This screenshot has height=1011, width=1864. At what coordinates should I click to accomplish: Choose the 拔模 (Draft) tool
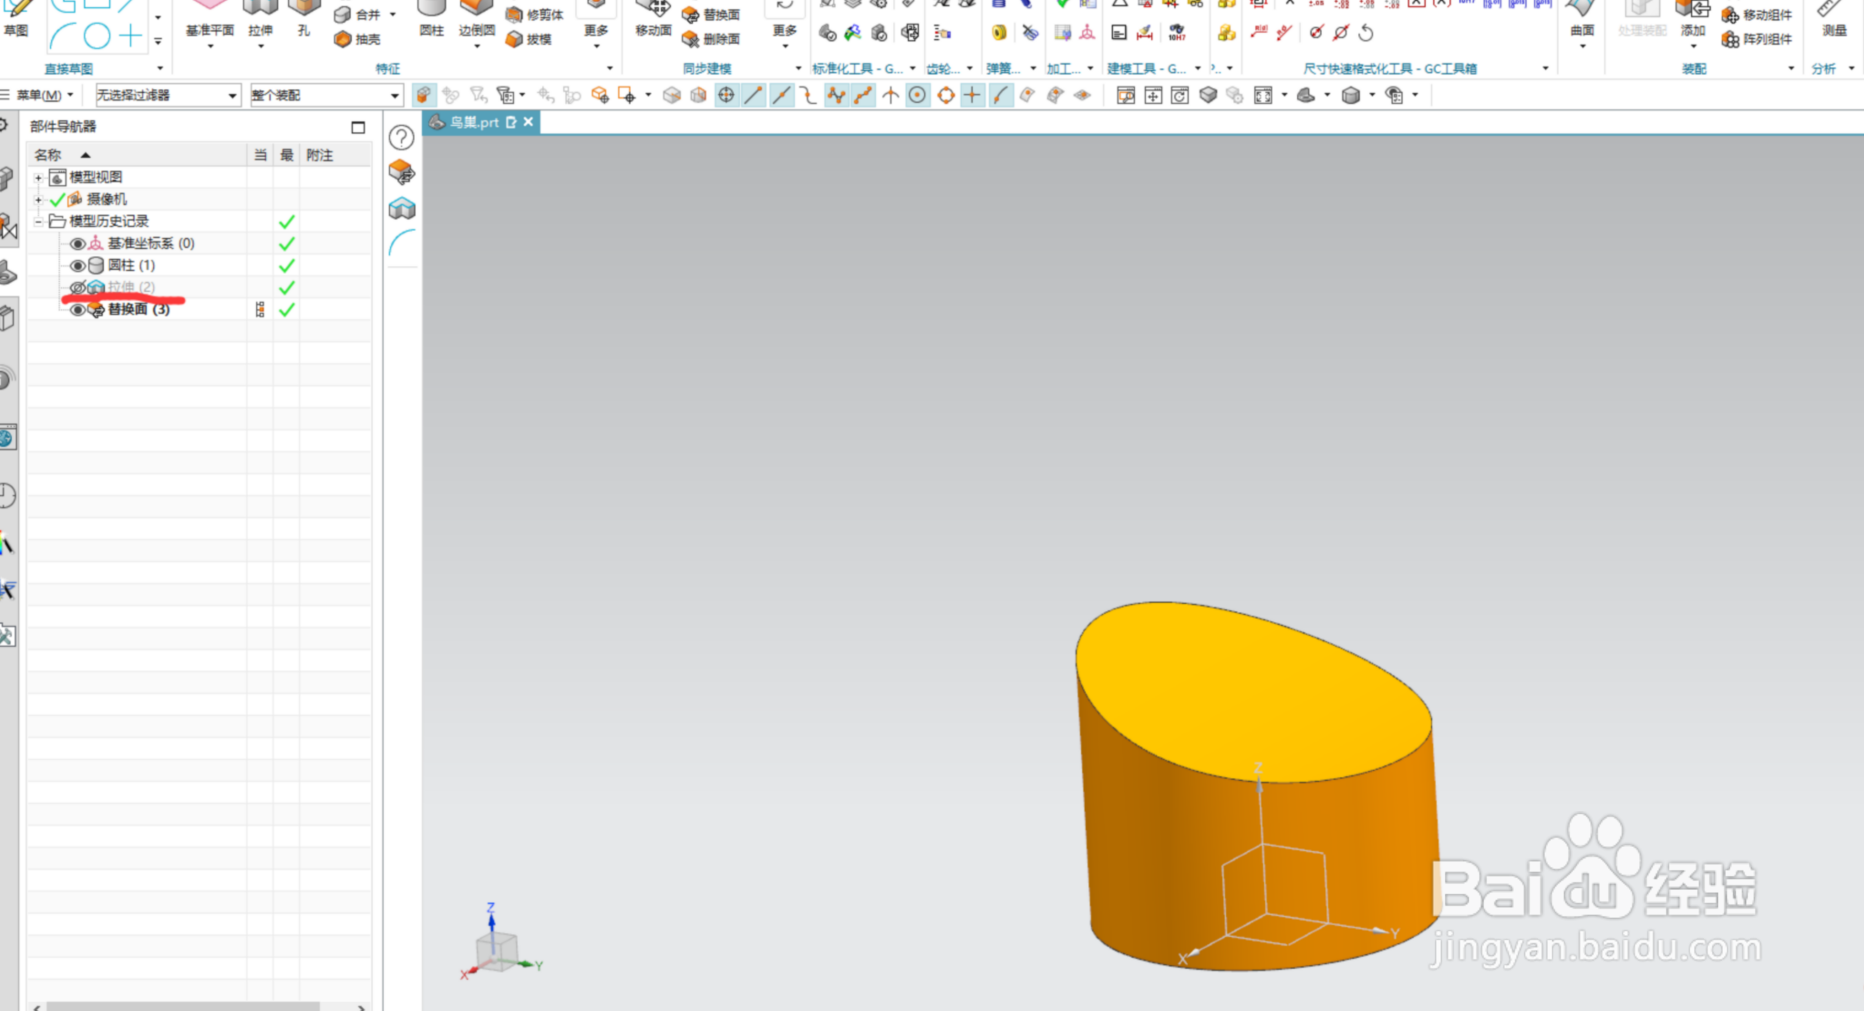(x=528, y=39)
